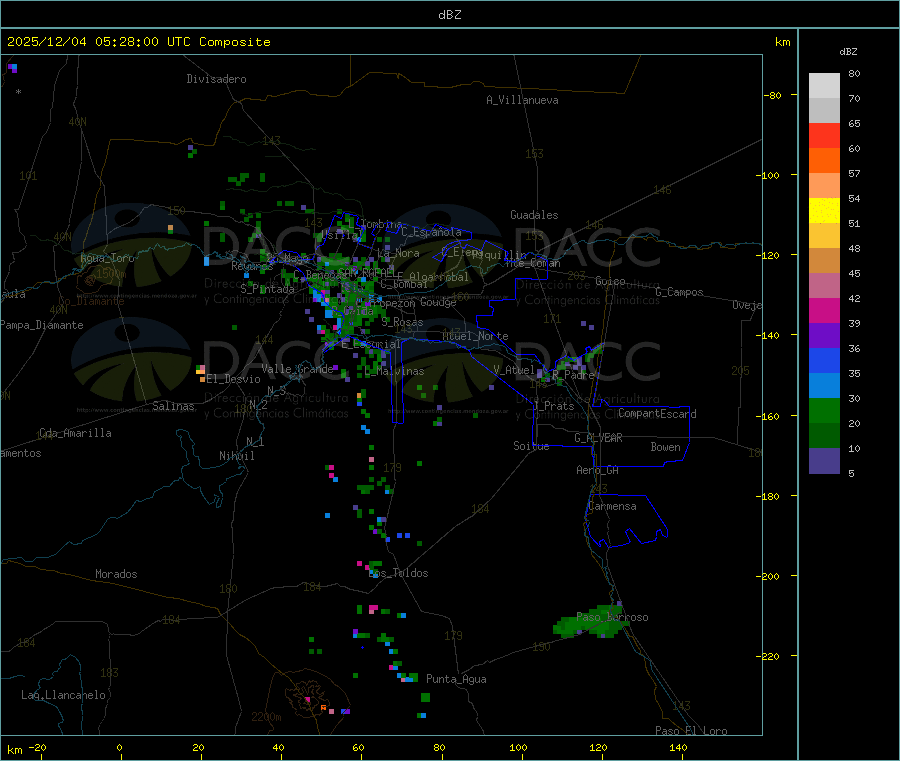This screenshot has height=761, width=900.
Task: Click the 60 dBZ orange color swatch
Action: (824, 161)
